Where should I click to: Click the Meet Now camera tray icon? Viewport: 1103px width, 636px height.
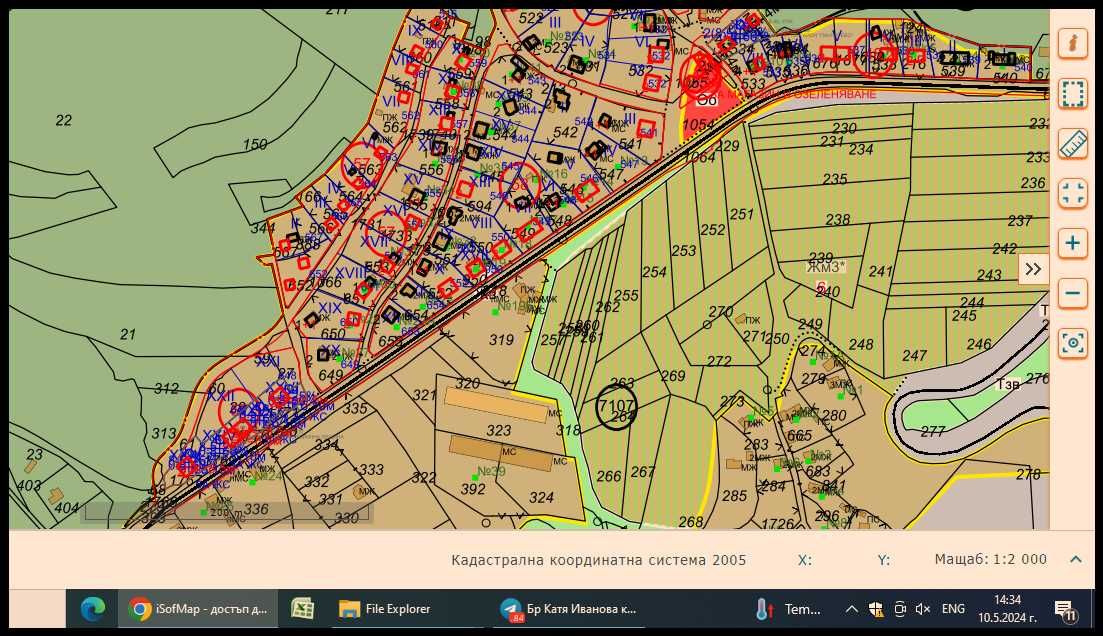(900, 609)
